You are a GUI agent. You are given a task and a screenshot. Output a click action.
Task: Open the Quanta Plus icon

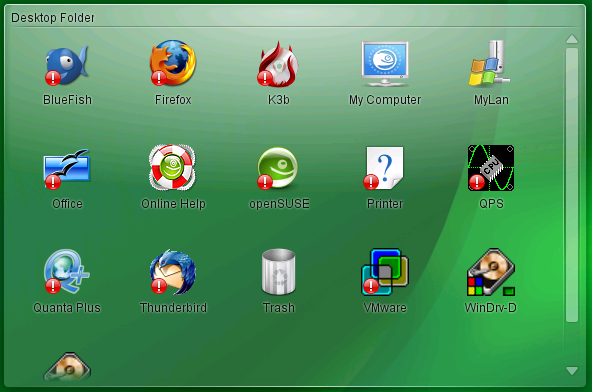(67, 271)
